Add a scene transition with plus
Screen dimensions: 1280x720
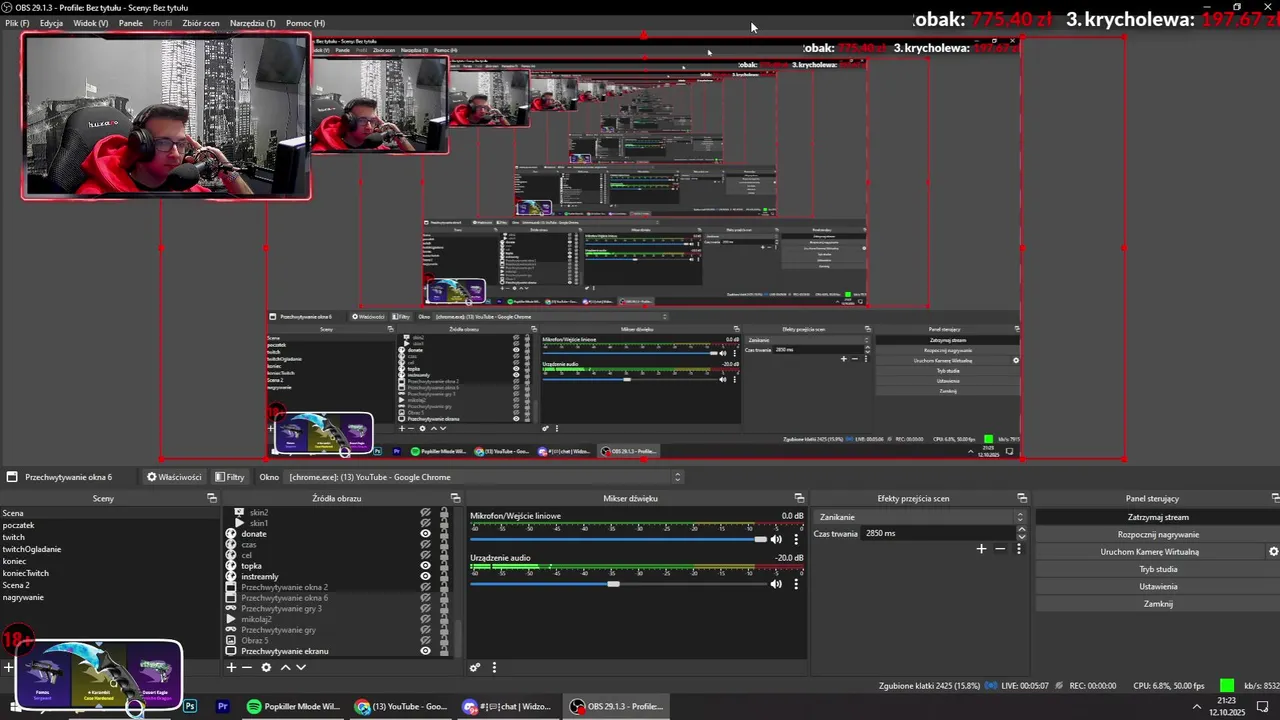pos(981,549)
